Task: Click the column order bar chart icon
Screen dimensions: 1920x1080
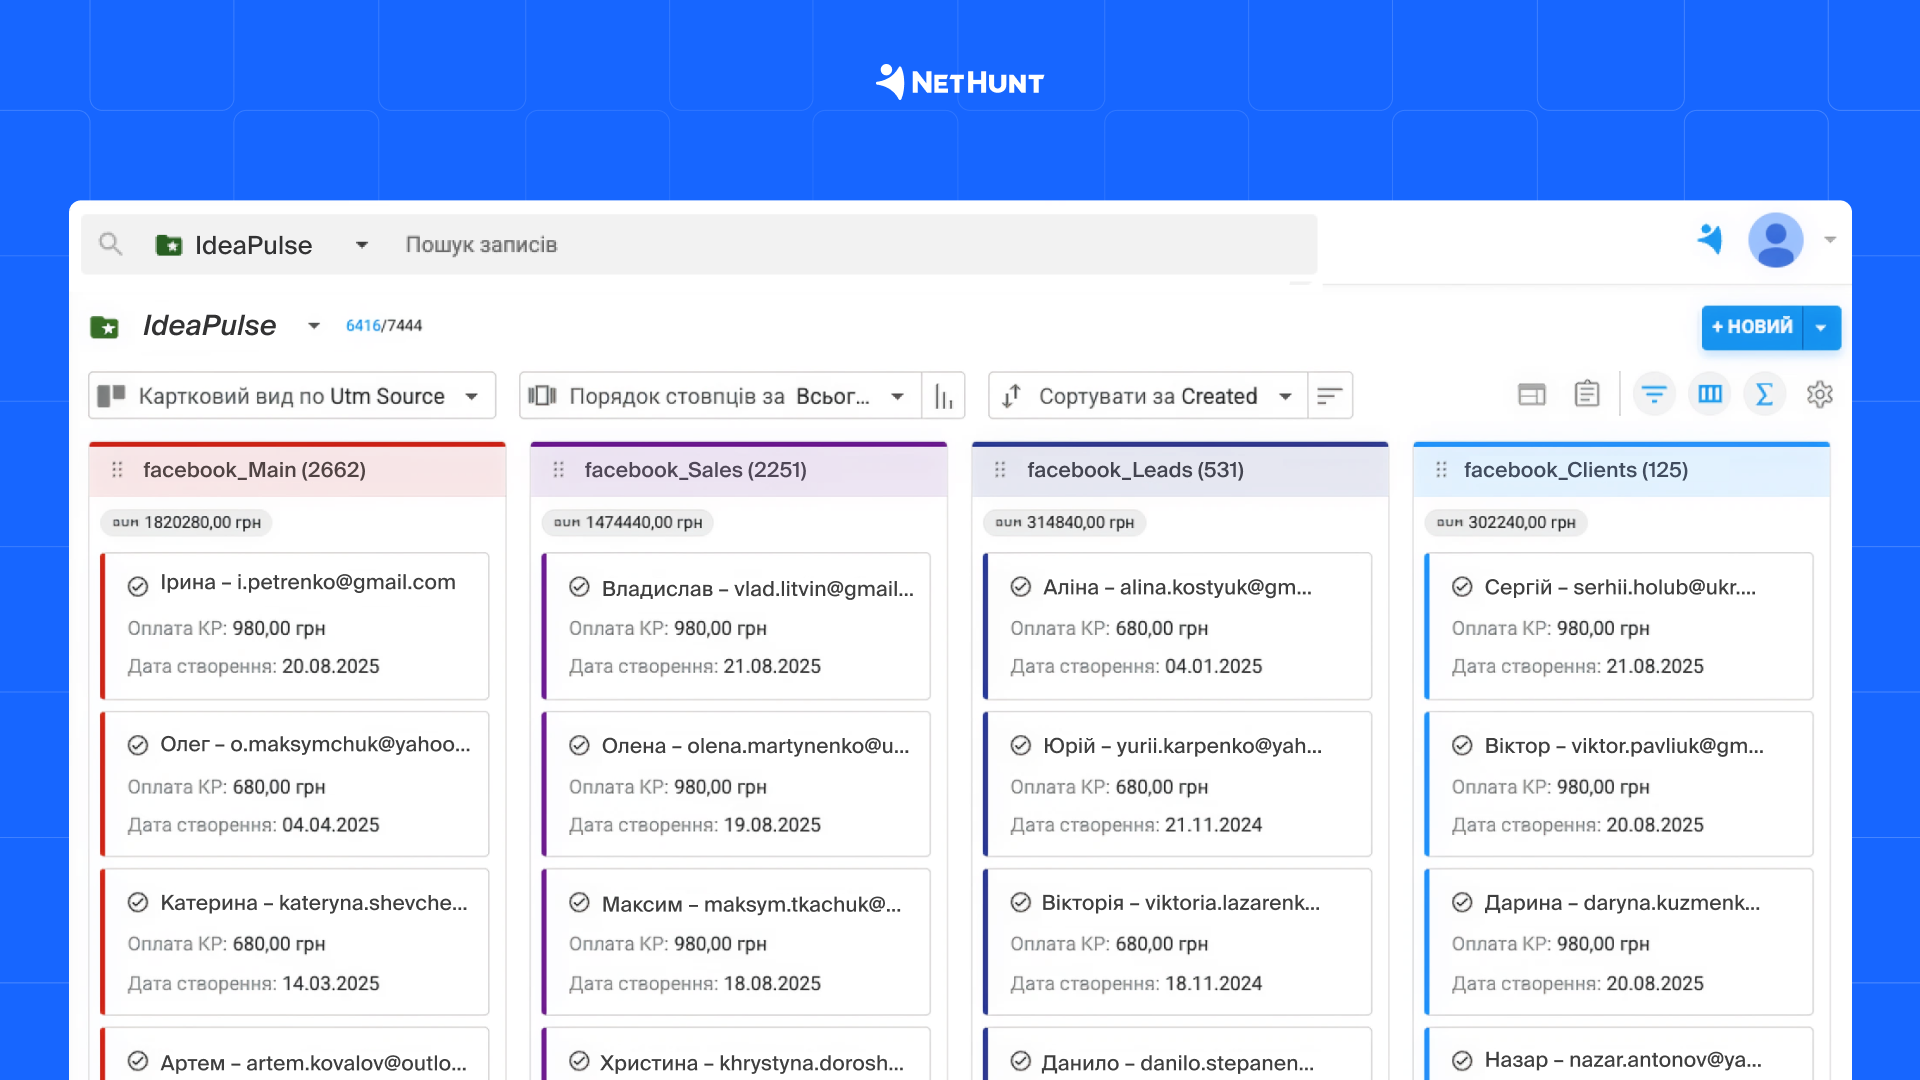Action: pyautogui.click(x=943, y=396)
